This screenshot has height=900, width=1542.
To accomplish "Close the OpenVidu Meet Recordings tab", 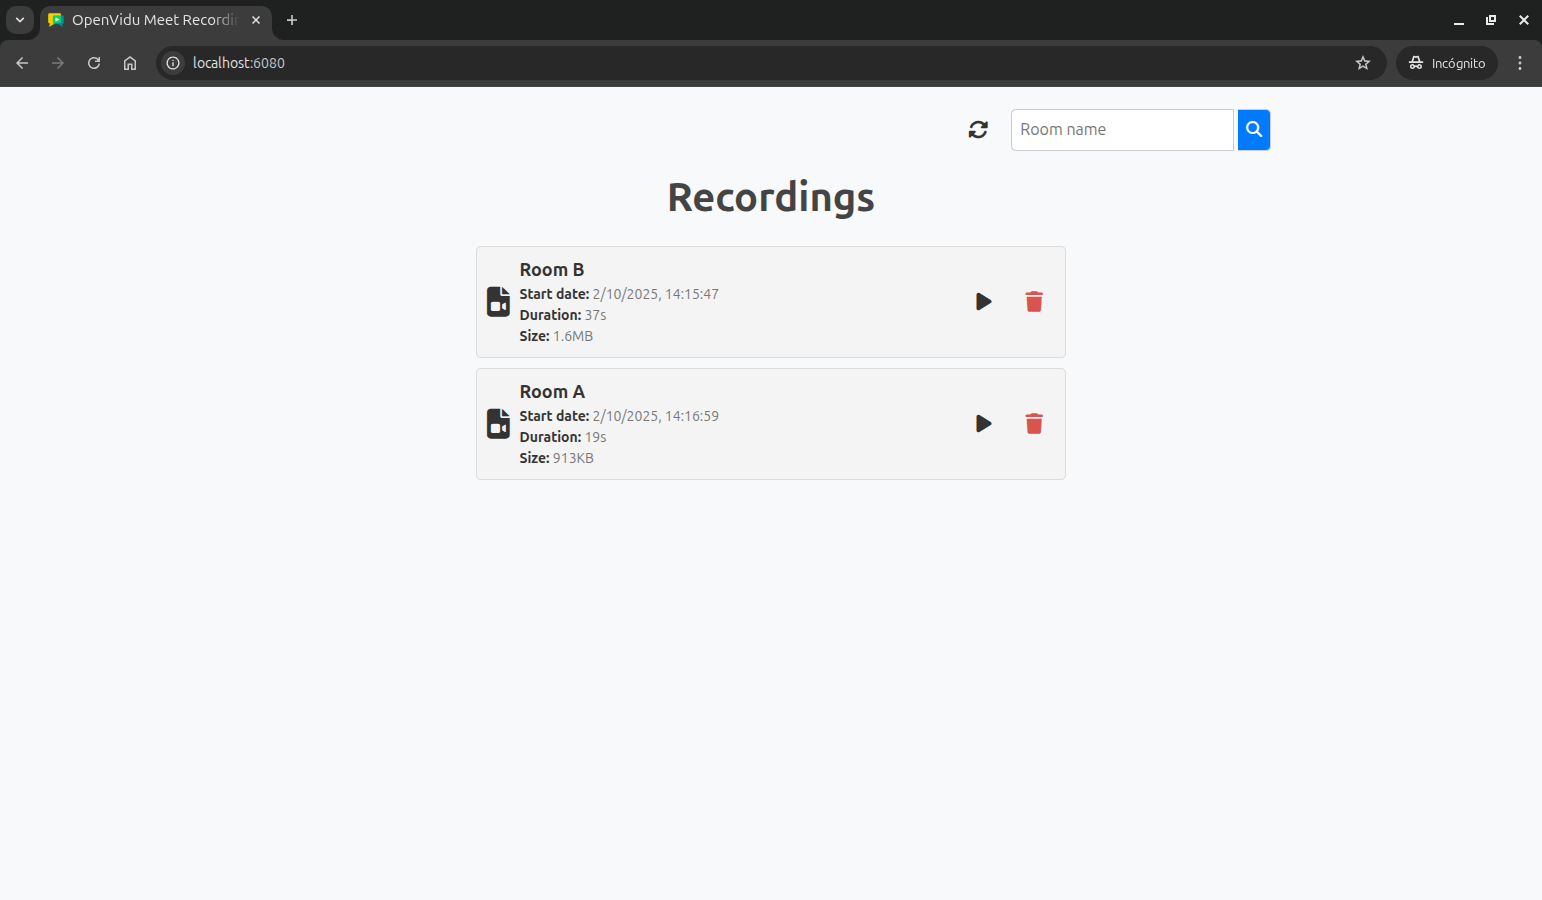I will (256, 20).
